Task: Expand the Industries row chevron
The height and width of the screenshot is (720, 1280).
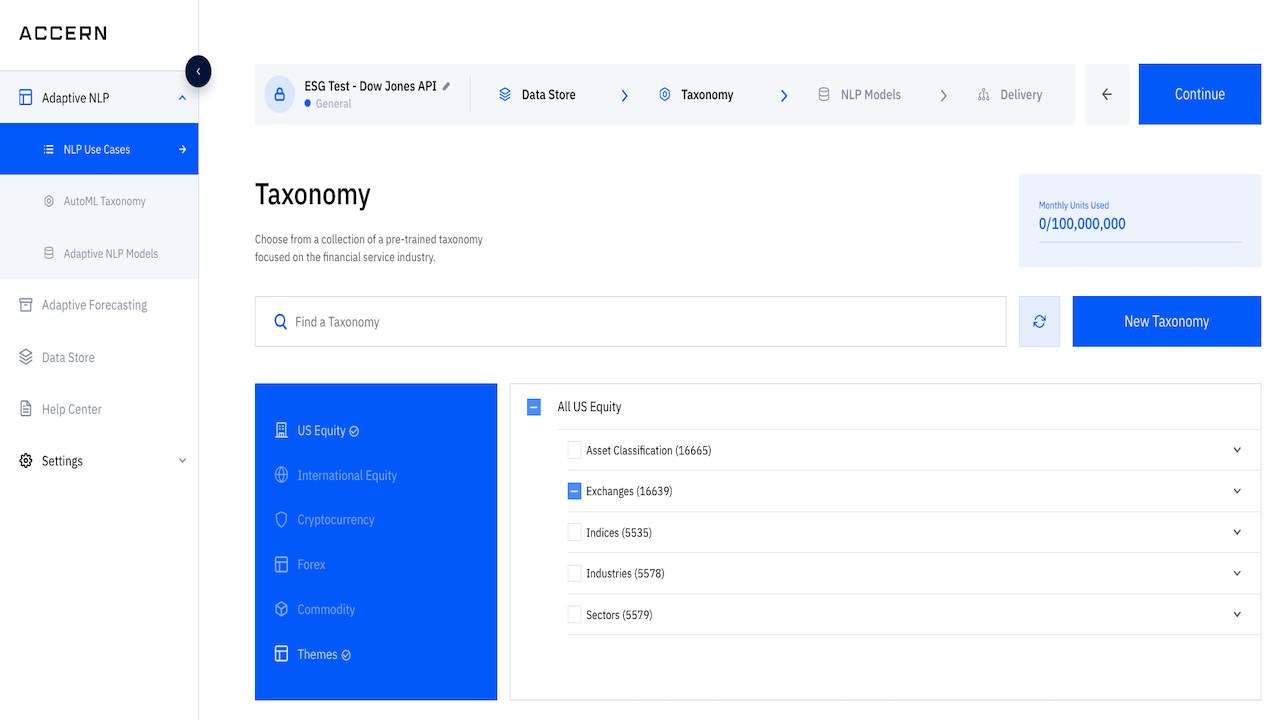Action: [x=1237, y=573]
